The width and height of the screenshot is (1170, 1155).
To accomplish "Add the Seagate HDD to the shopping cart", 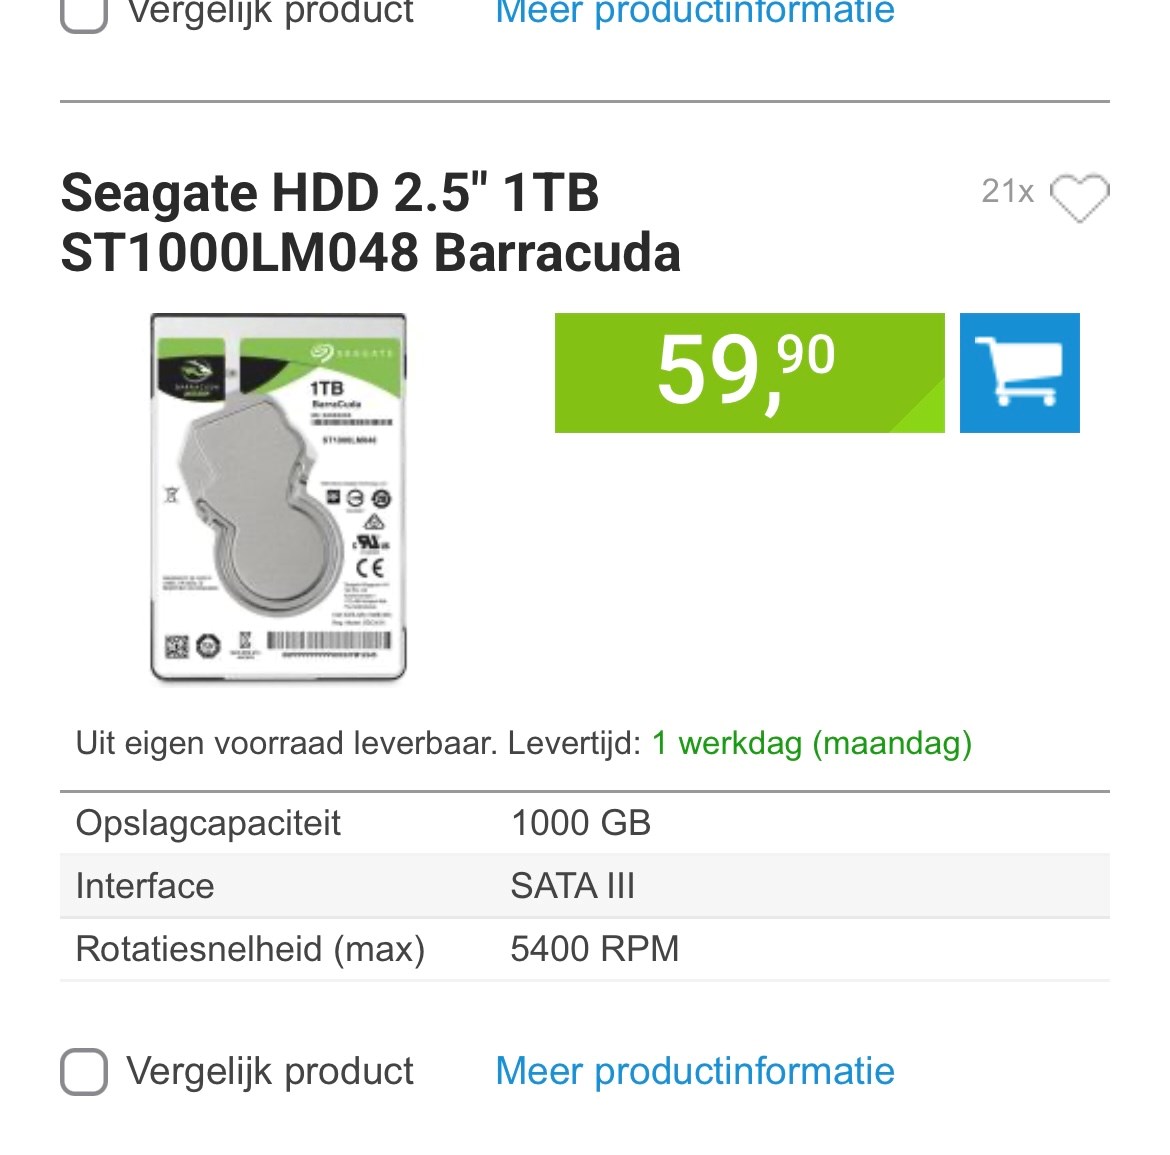I will pyautogui.click(x=1019, y=373).
